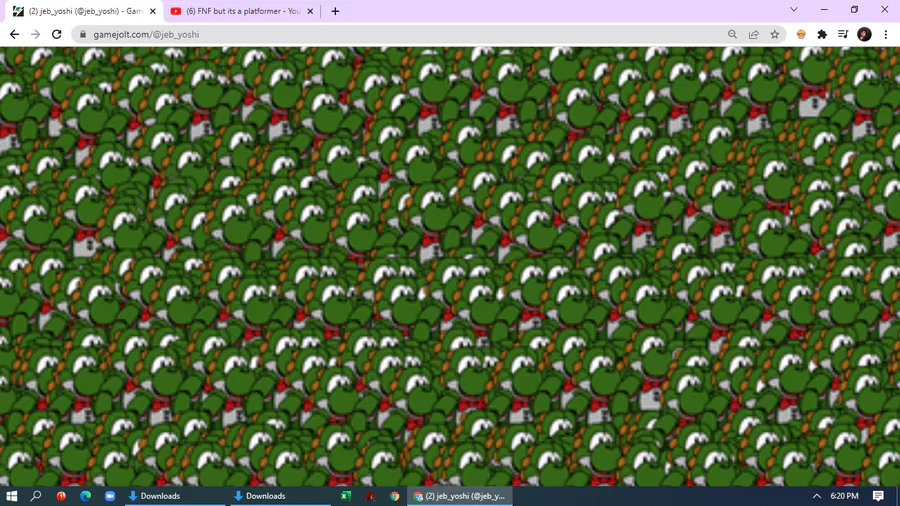Viewport: 900px width, 506px height.
Task: Bookmark this page with the star icon
Action: point(775,34)
